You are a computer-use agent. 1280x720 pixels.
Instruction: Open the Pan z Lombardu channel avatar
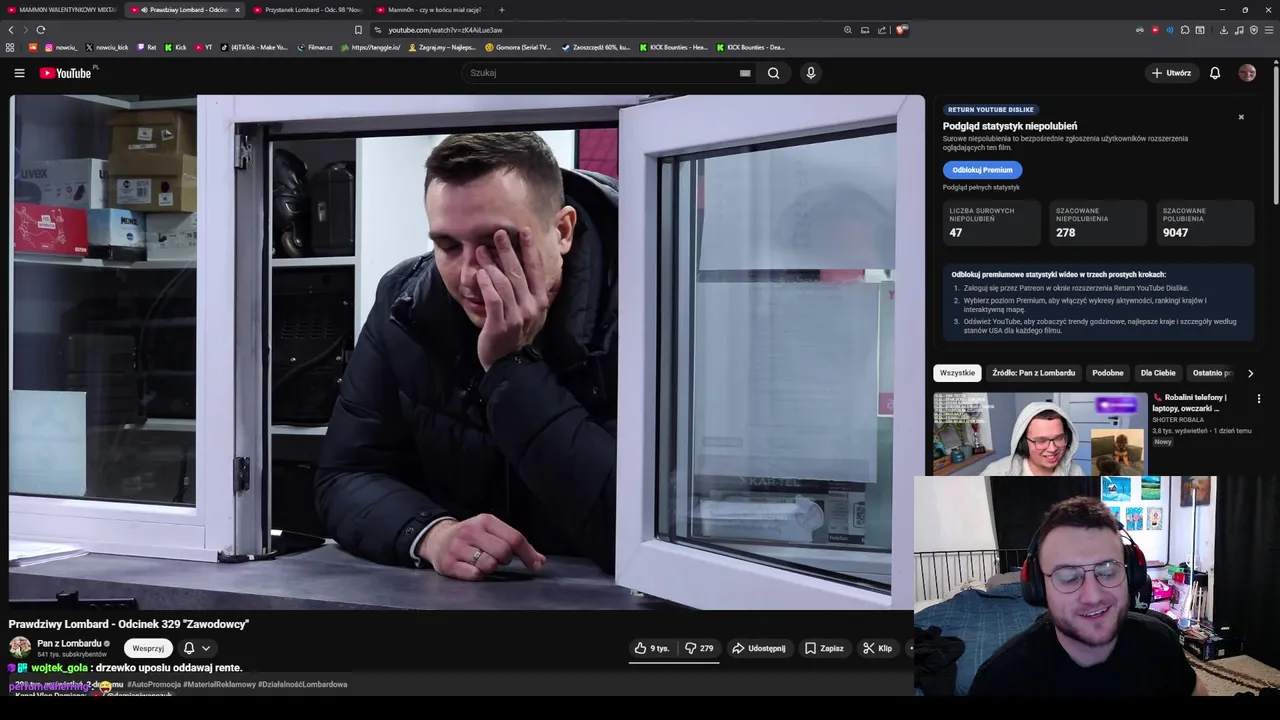click(x=20, y=648)
